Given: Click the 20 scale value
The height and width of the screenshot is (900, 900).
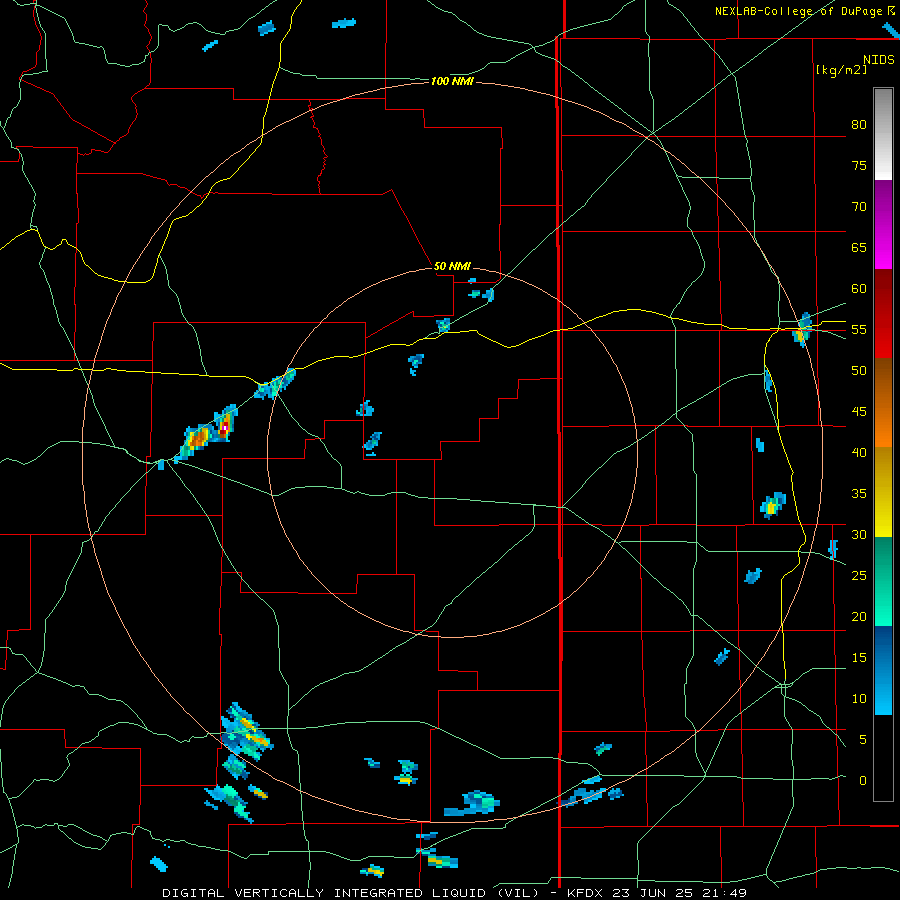Looking at the screenshot, I should pyautogui.click(x=859, y=616).
